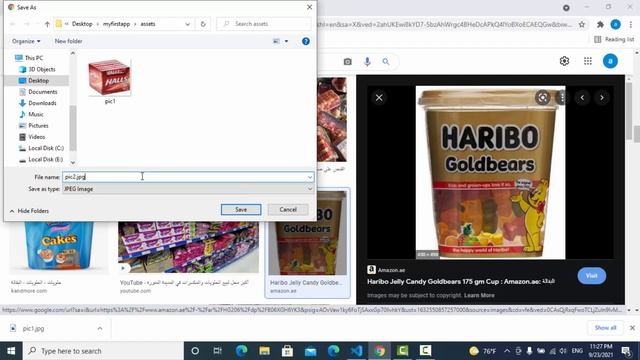Open the Haribo Jelly Candy Goldbears result thumbnail

click(307, 233)
